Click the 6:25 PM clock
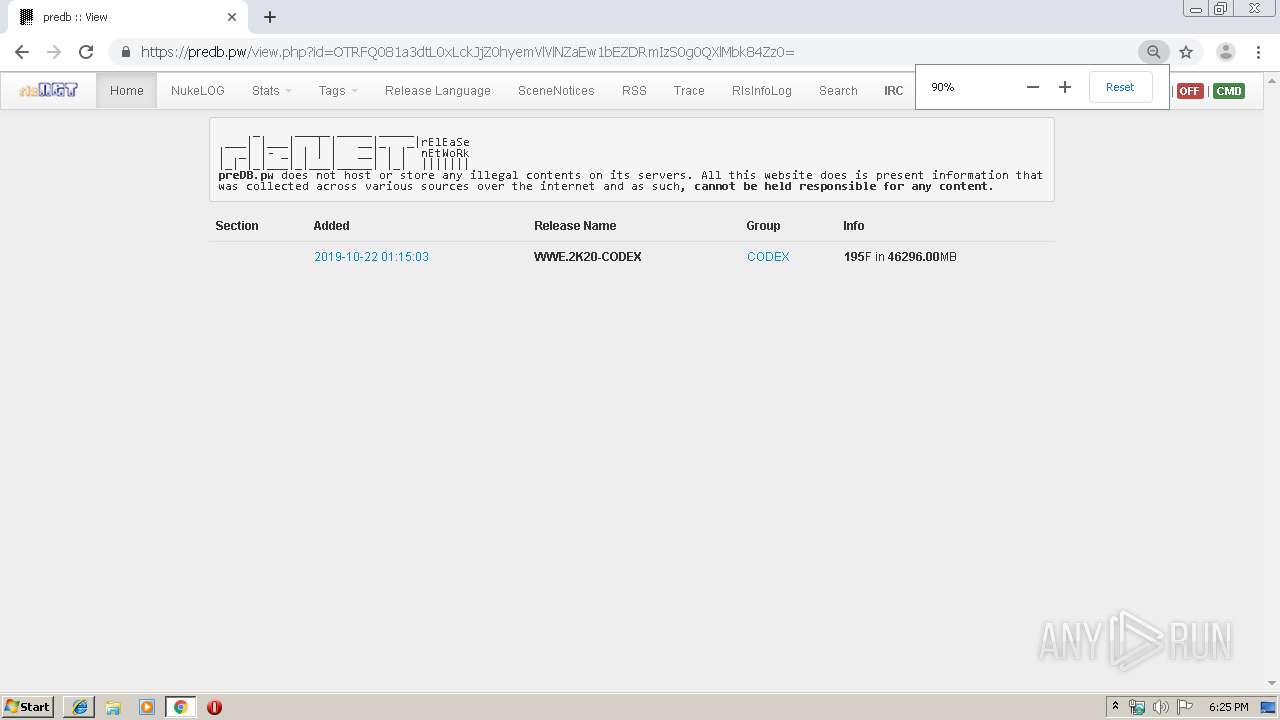This screenshot has width=1280, height=720. [1228, 707]
